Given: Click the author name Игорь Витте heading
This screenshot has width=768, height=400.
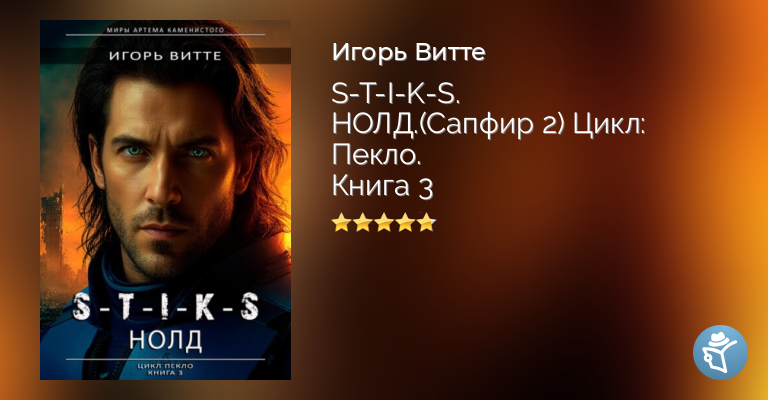Looking at the screenshot, I should pyautogui.click(x=408, y=52).
